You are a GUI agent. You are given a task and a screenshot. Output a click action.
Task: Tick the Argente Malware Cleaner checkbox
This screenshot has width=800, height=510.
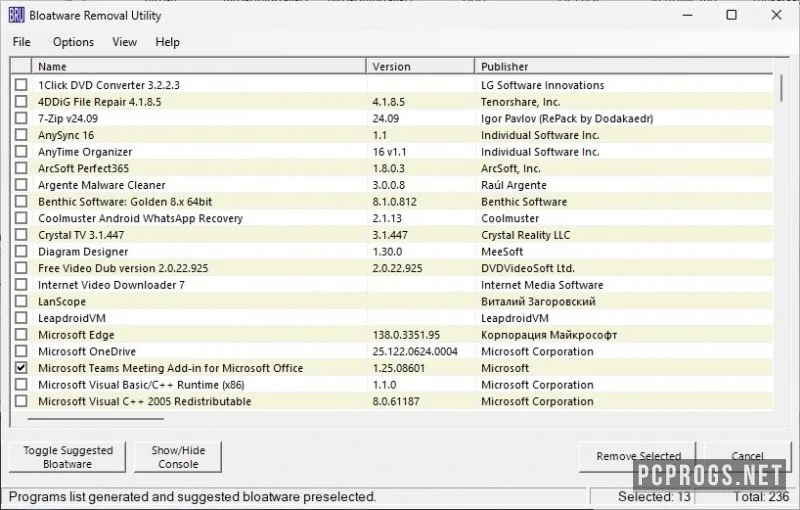[x=21, y=185]
